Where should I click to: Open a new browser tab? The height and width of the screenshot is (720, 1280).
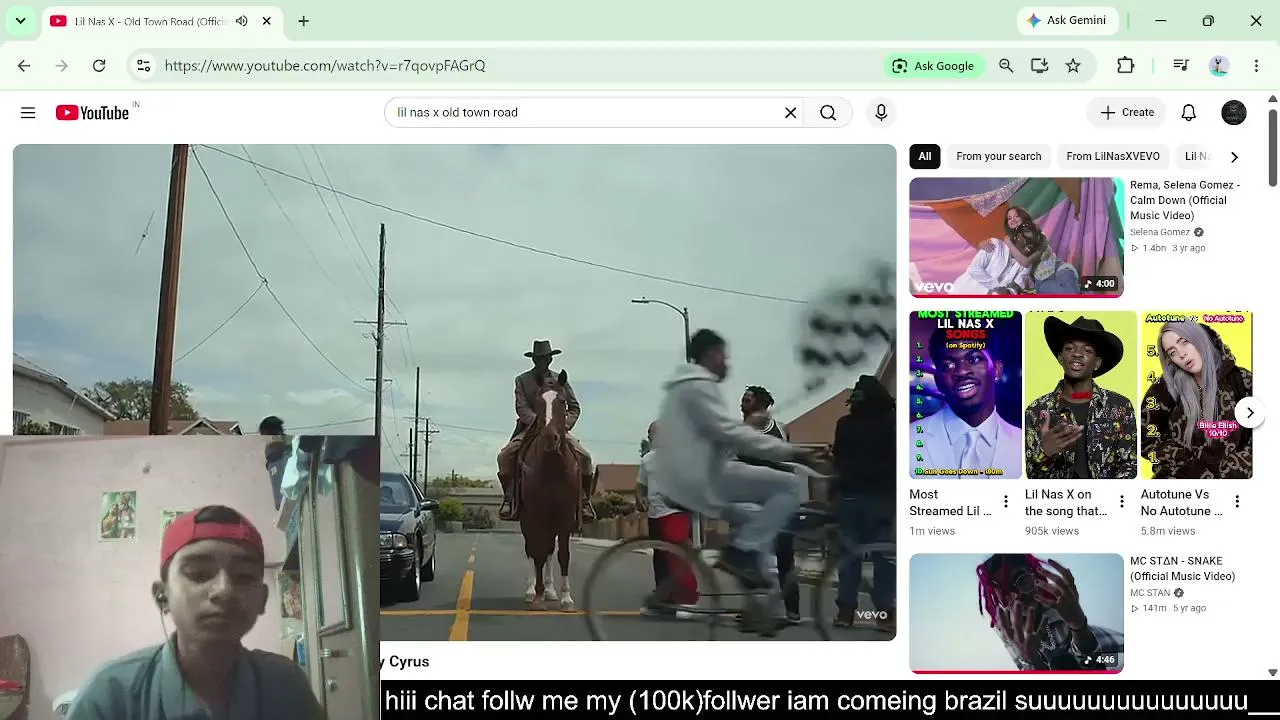(304, 21)
